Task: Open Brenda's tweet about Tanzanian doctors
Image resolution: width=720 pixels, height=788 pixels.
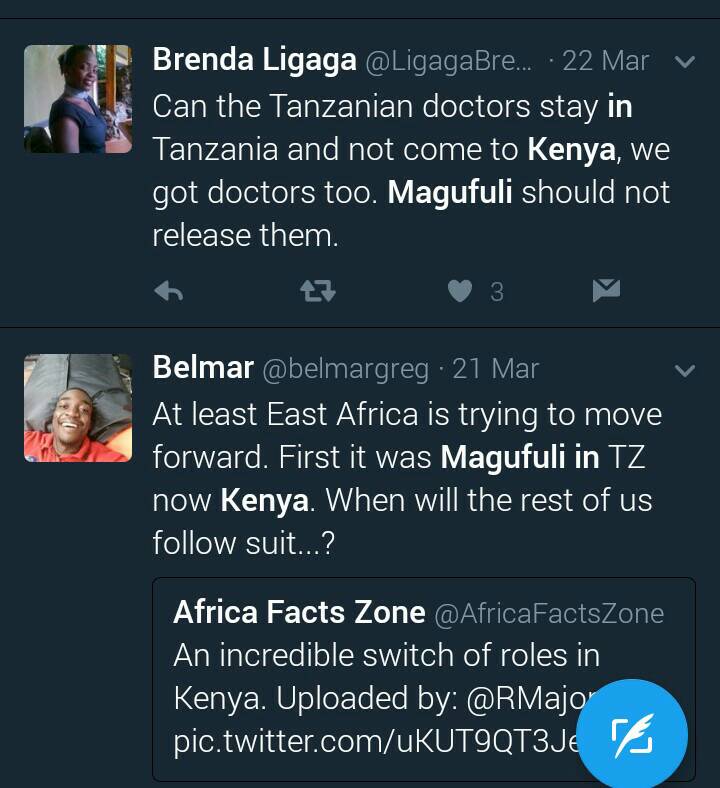Action: click(x=410, y=170)
